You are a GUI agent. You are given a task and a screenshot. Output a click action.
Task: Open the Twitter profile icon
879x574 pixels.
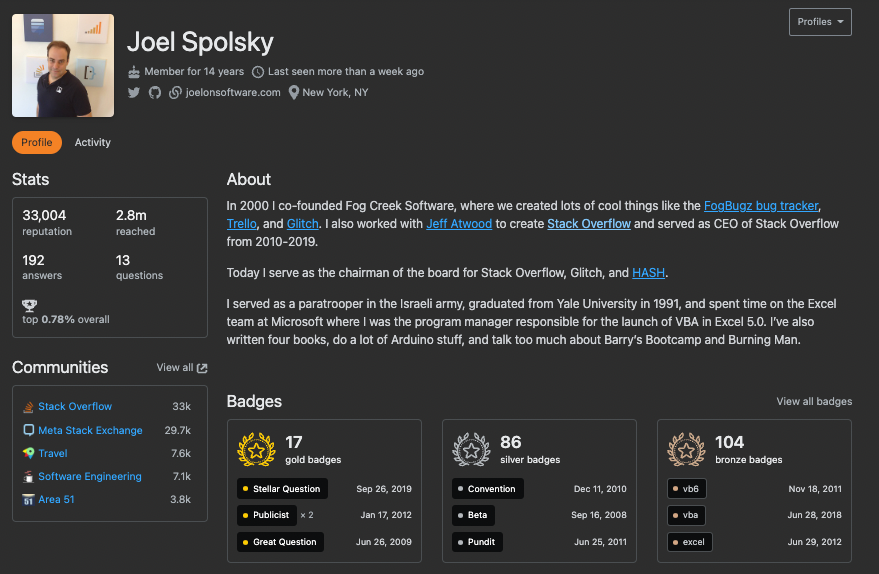pyautogui.click(x=134, y=92)
